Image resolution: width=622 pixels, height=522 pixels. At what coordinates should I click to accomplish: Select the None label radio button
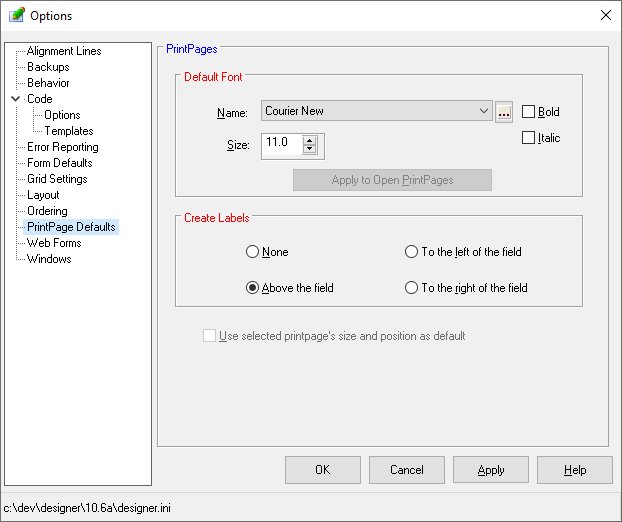tap(253, 252)
